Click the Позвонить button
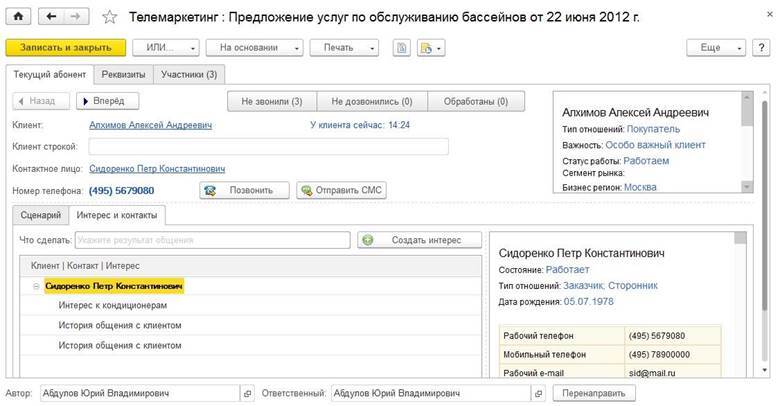Image resolution: width=780 pixels, height=406 pixels. pos(244,191)
